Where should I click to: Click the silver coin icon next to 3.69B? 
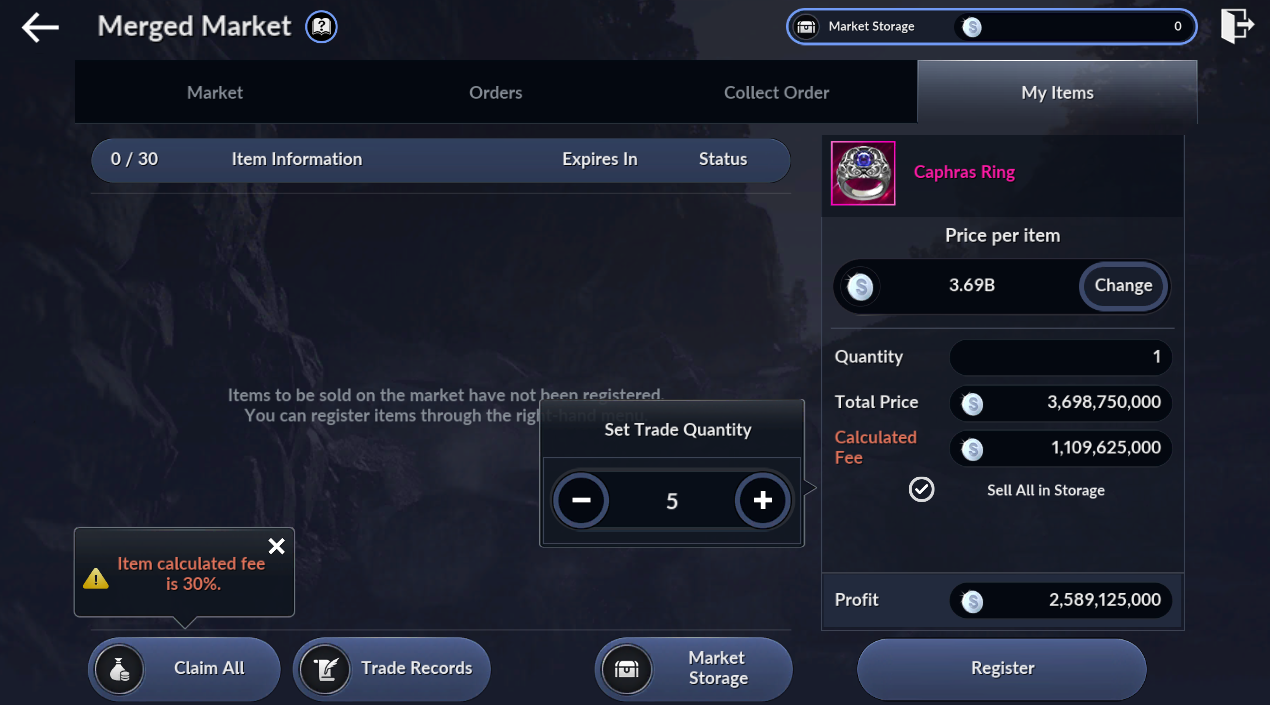(x=860, y=287)
